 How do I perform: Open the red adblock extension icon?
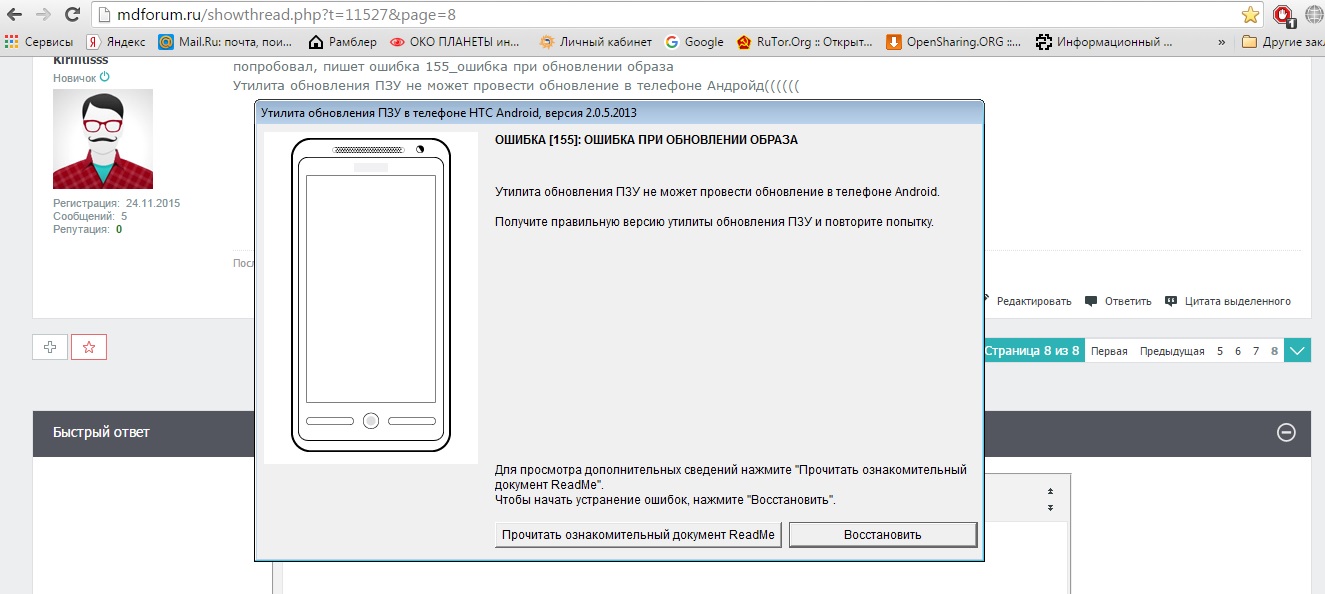(1283, 15)
